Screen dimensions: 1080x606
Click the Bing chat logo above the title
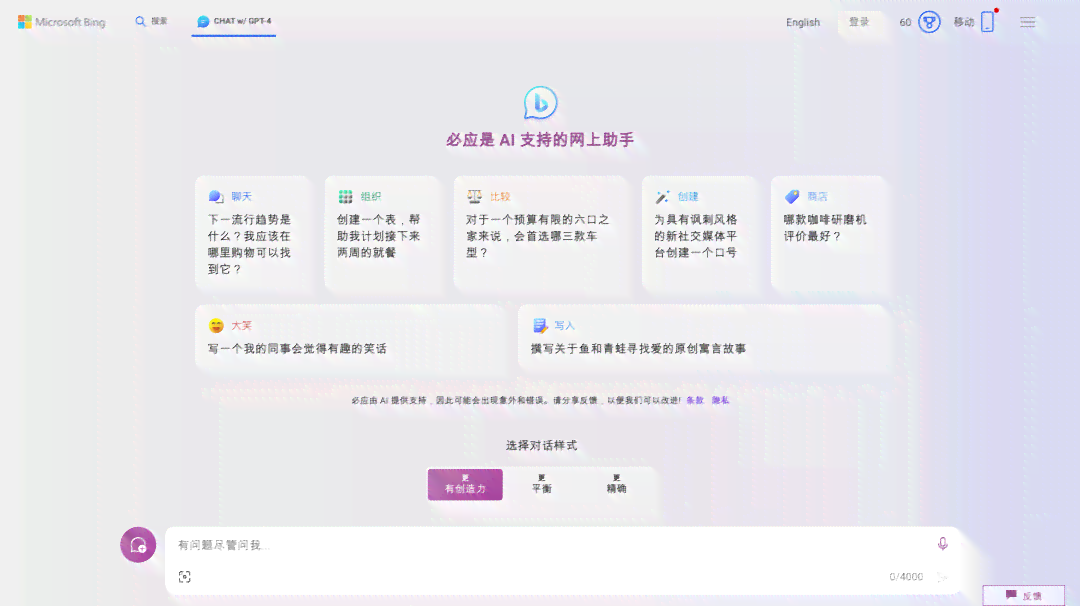[540, 103]
